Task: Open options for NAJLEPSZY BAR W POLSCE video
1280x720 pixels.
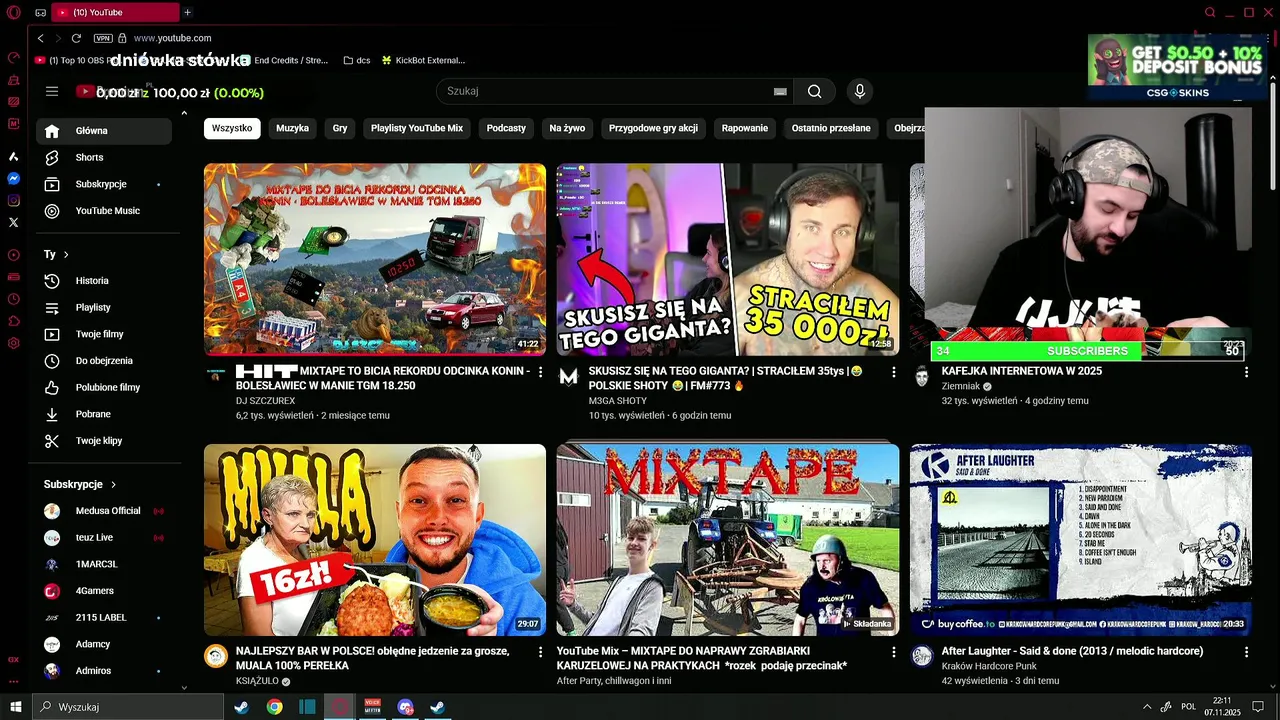Action: pos(541,652)
